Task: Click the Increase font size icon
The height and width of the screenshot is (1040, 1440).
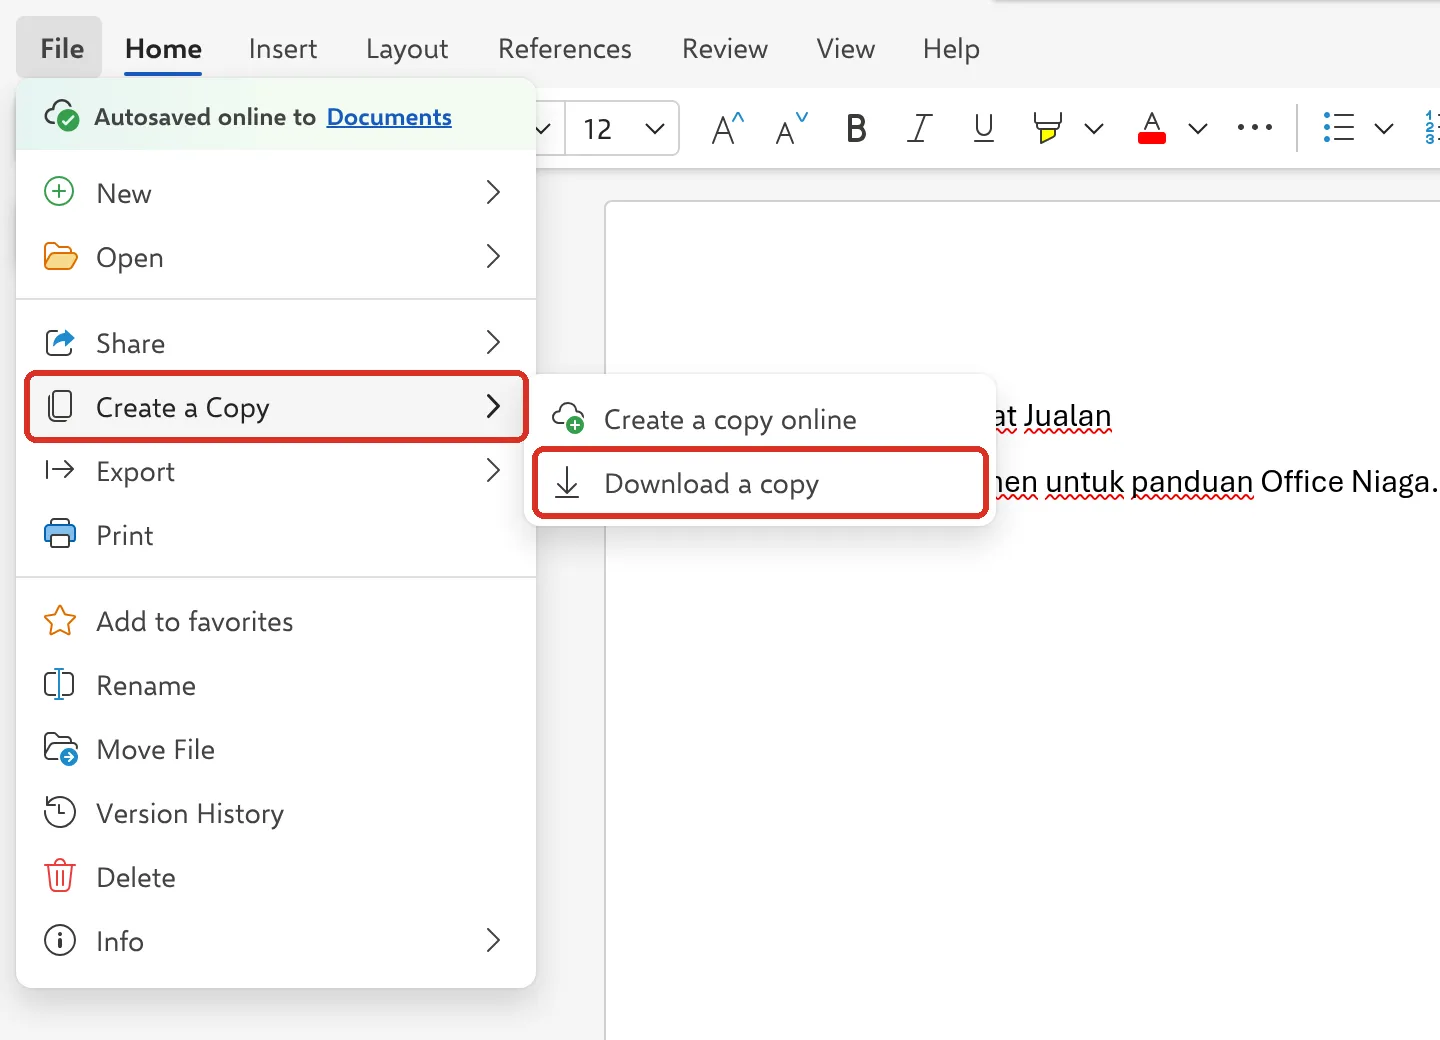Action: [x=727, y=128]
